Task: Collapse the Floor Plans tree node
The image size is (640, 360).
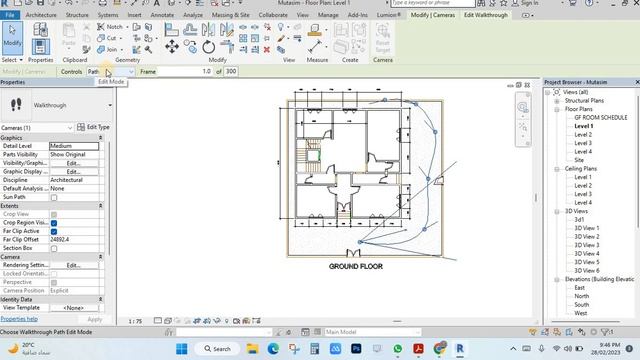Action: point(557,109)
